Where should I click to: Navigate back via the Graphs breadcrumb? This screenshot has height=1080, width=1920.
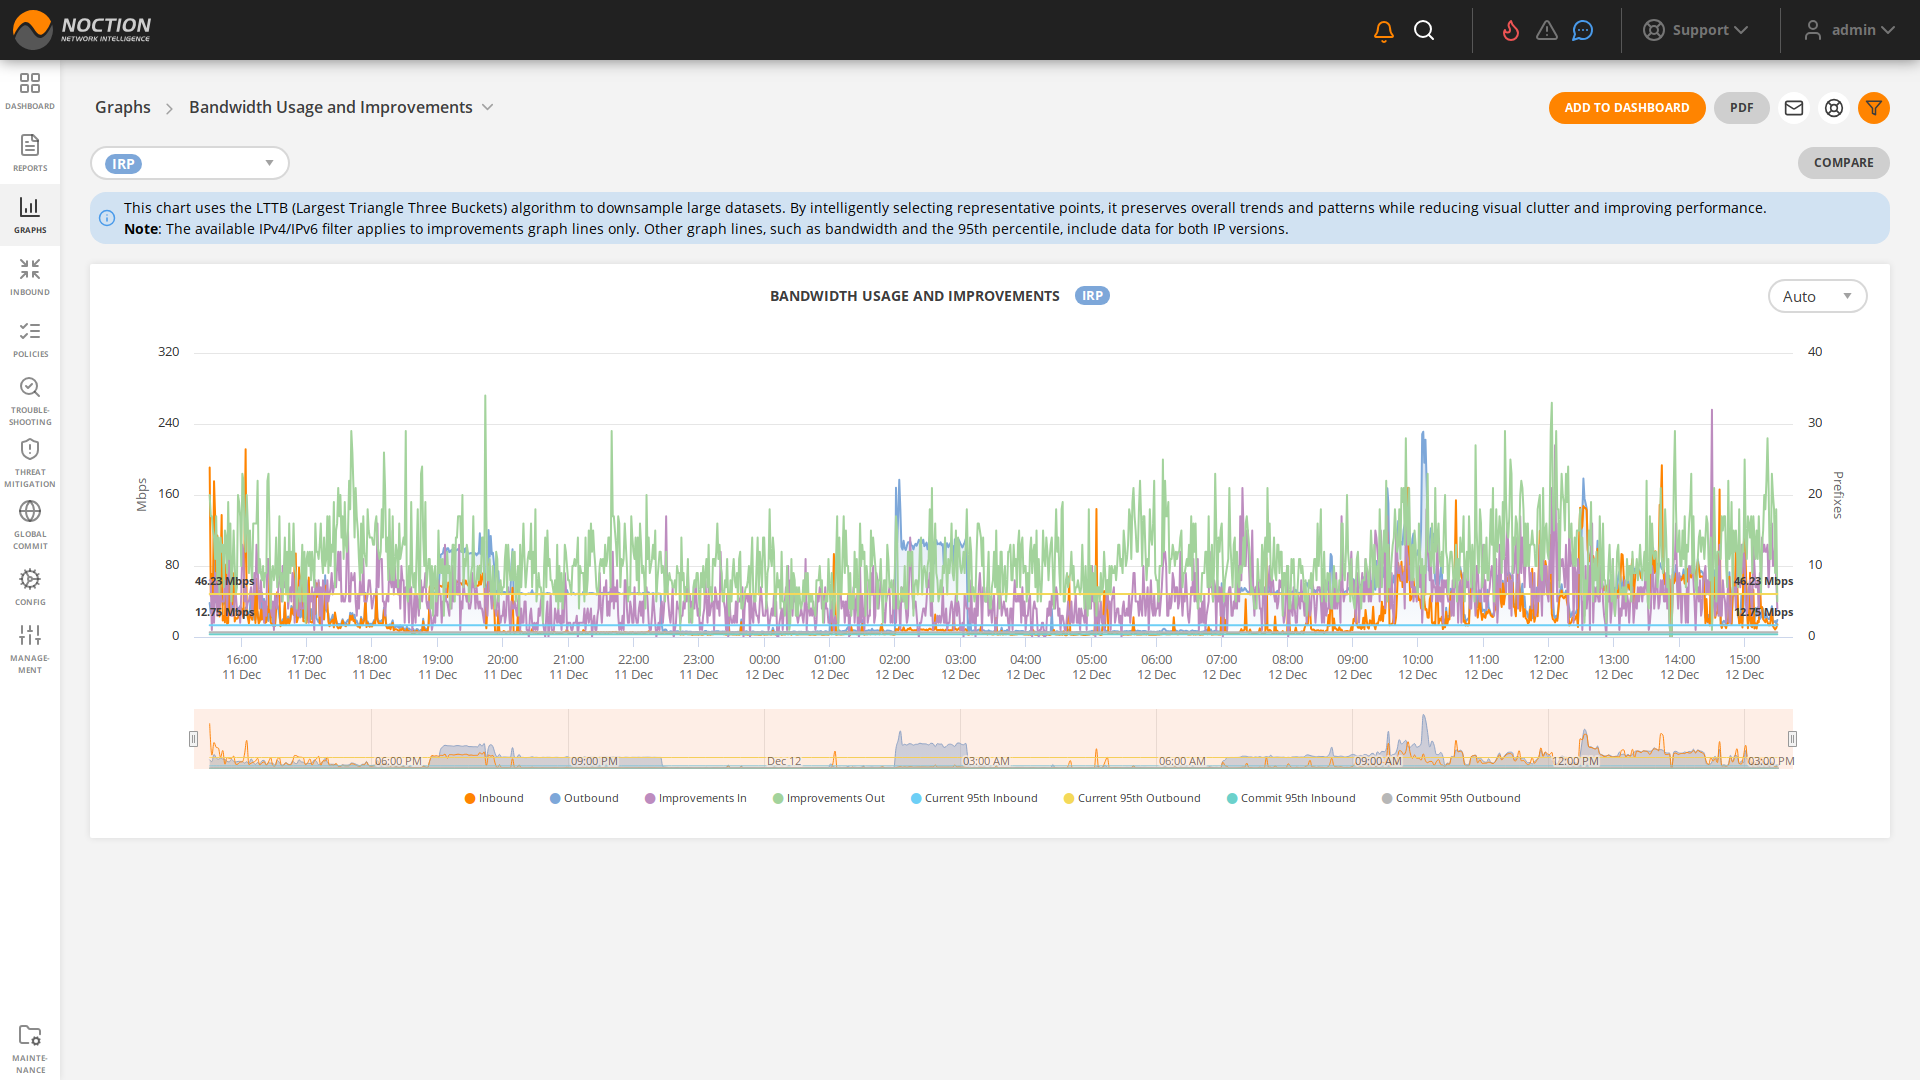122,107
